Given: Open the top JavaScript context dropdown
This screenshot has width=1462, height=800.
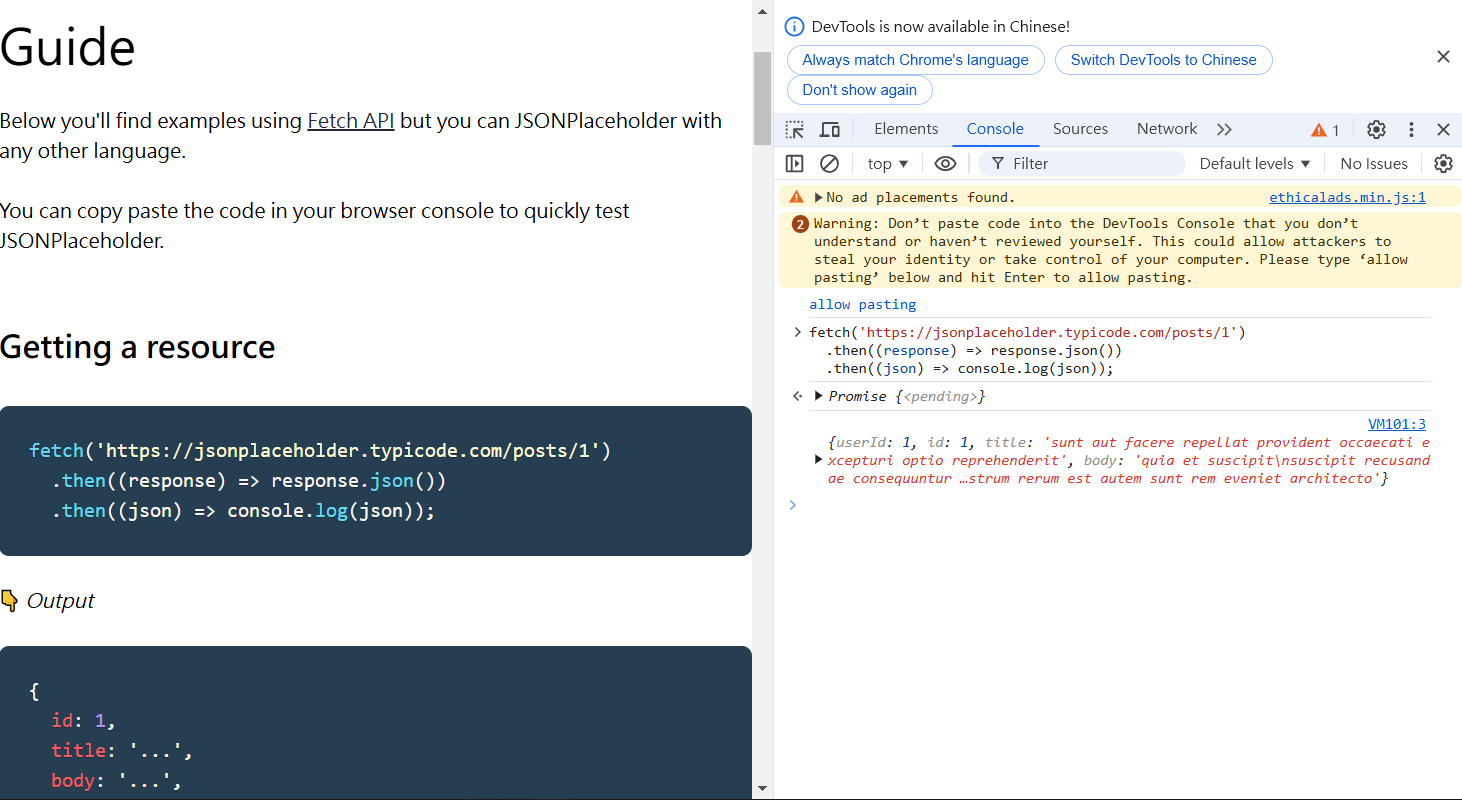Looking at the screenshot, I should (888, 163).
